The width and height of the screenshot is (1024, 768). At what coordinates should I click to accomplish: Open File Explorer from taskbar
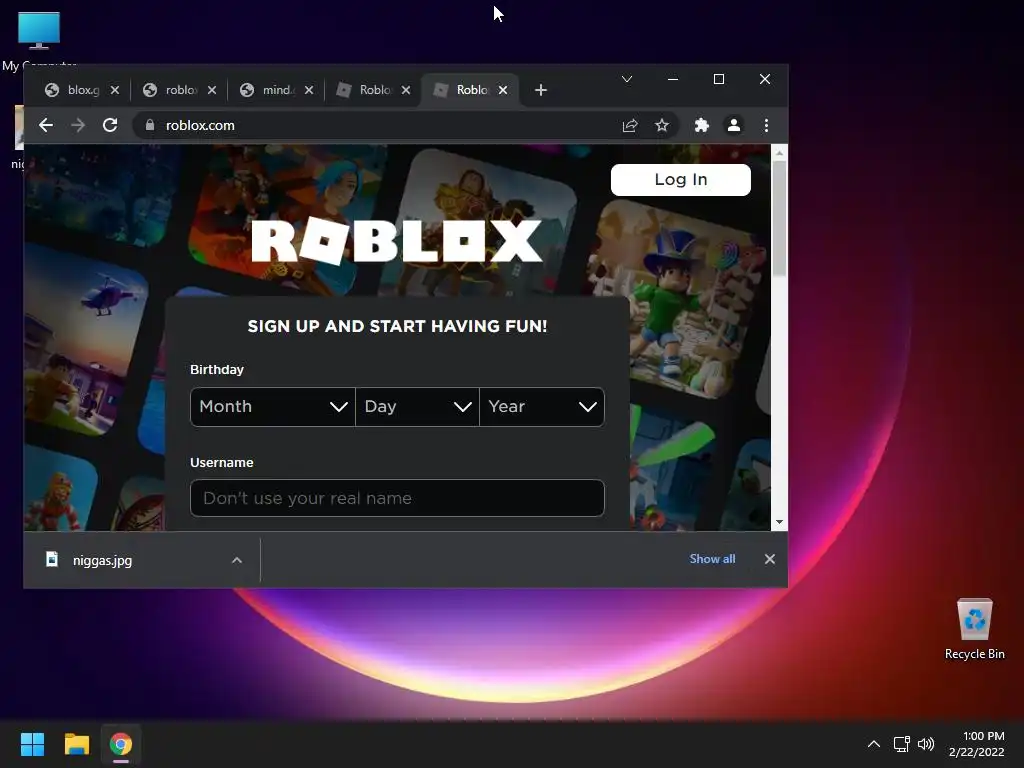click(76, 744)
